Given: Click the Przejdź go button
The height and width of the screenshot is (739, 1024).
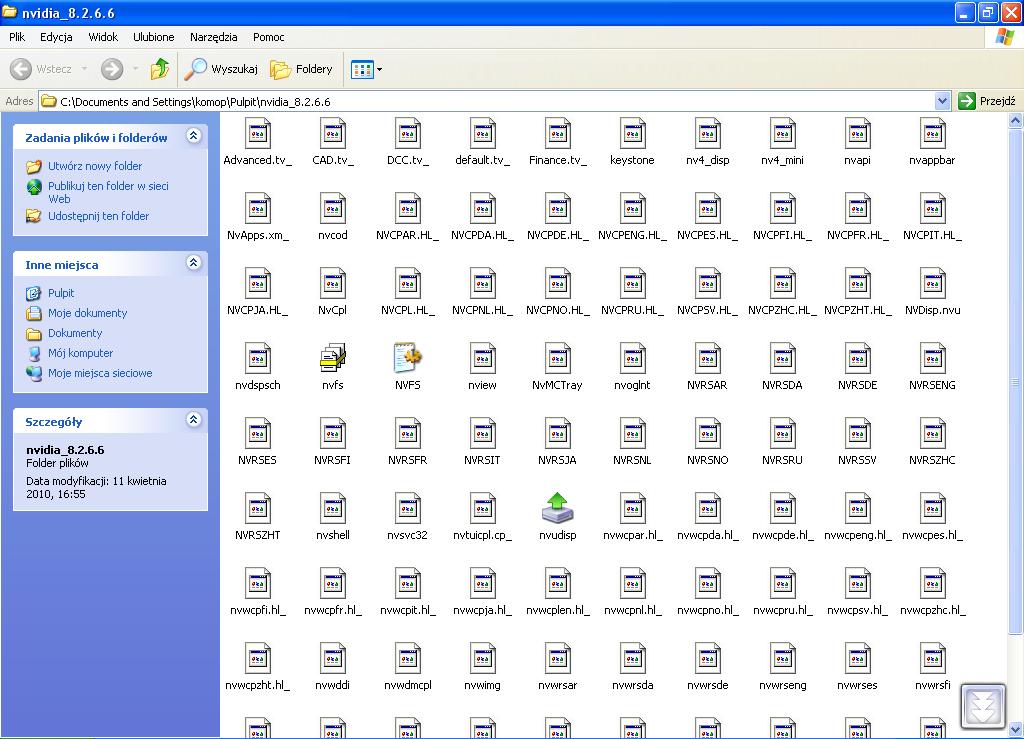Looking at the screenshot, I should pos(987,101).
